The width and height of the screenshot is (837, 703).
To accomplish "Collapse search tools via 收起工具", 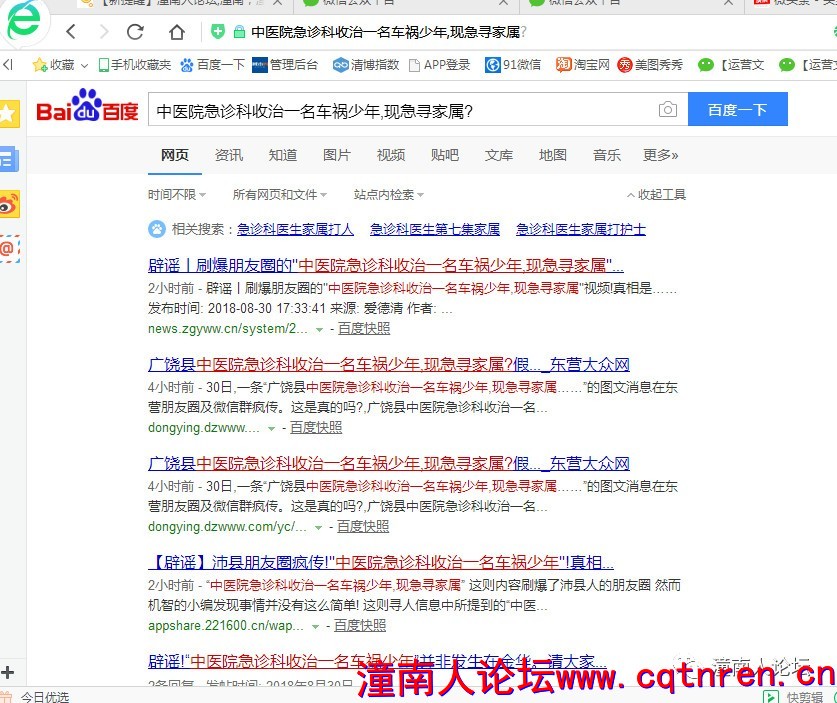I will [x=657, y=195].
